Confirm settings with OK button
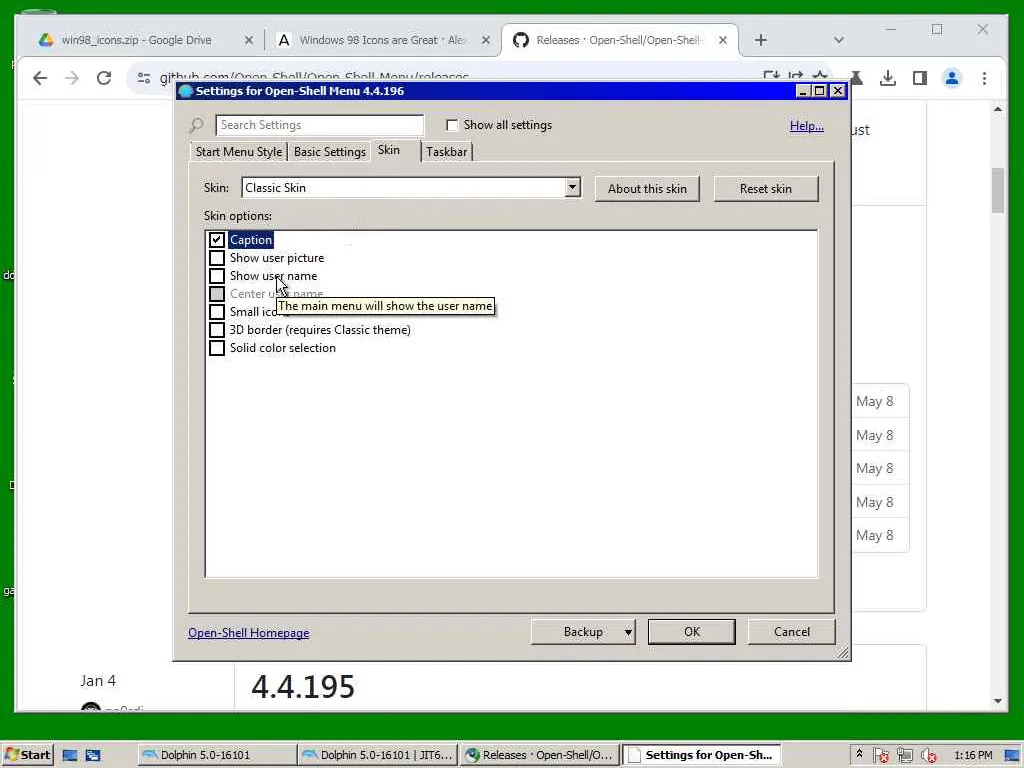Image resolution: width=1024 pixels, height=768 pixels. [692, 632]
